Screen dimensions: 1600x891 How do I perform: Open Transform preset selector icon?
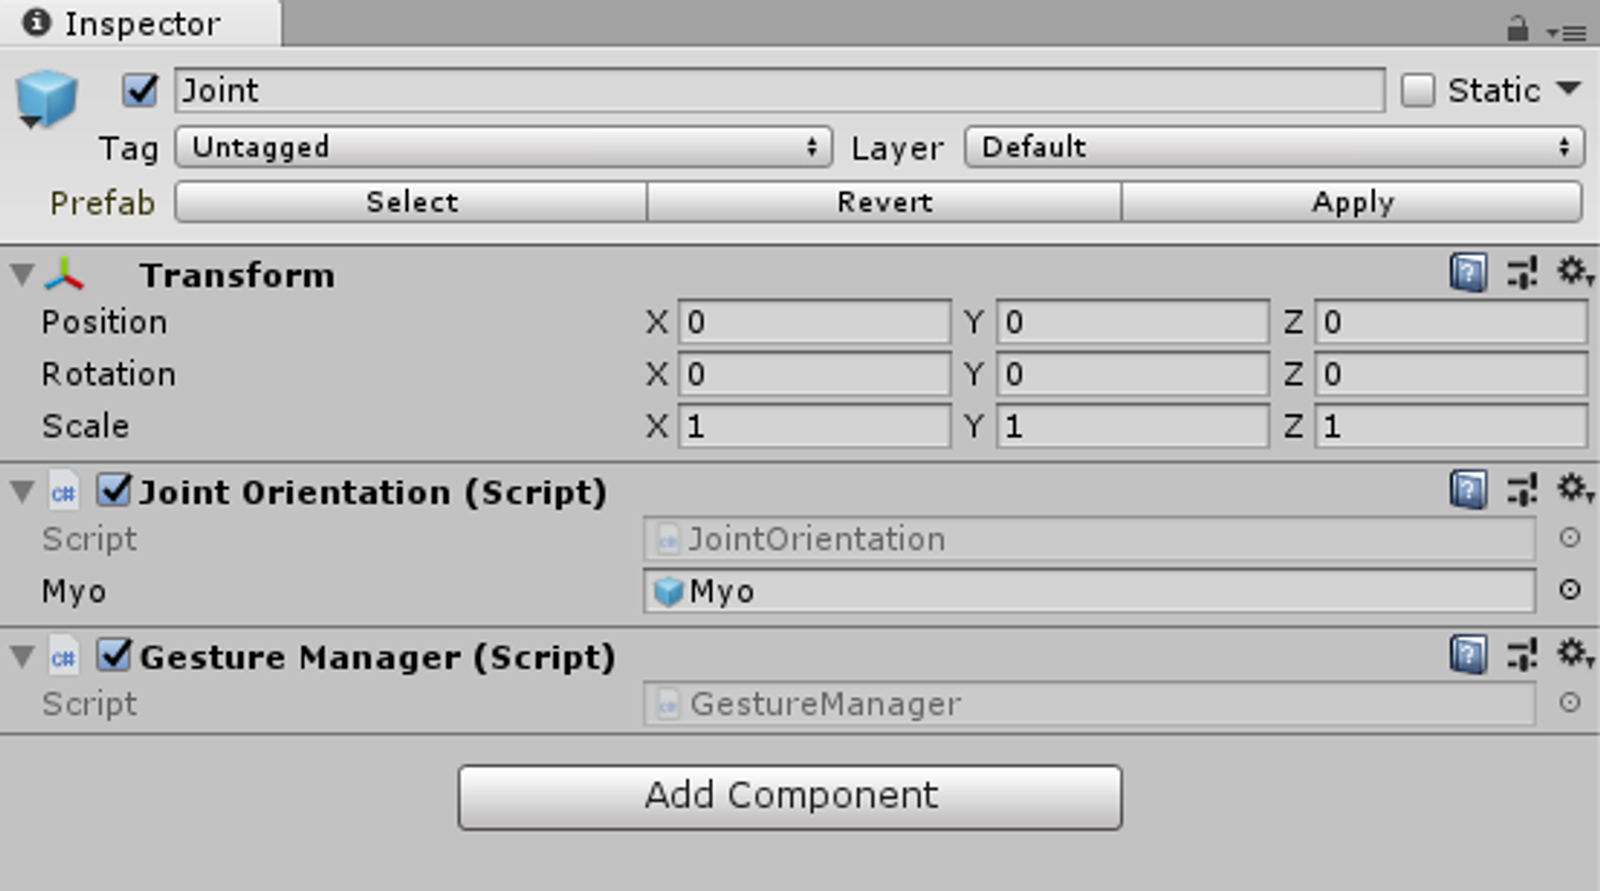pyautogui.click(x=1522, y=272)
